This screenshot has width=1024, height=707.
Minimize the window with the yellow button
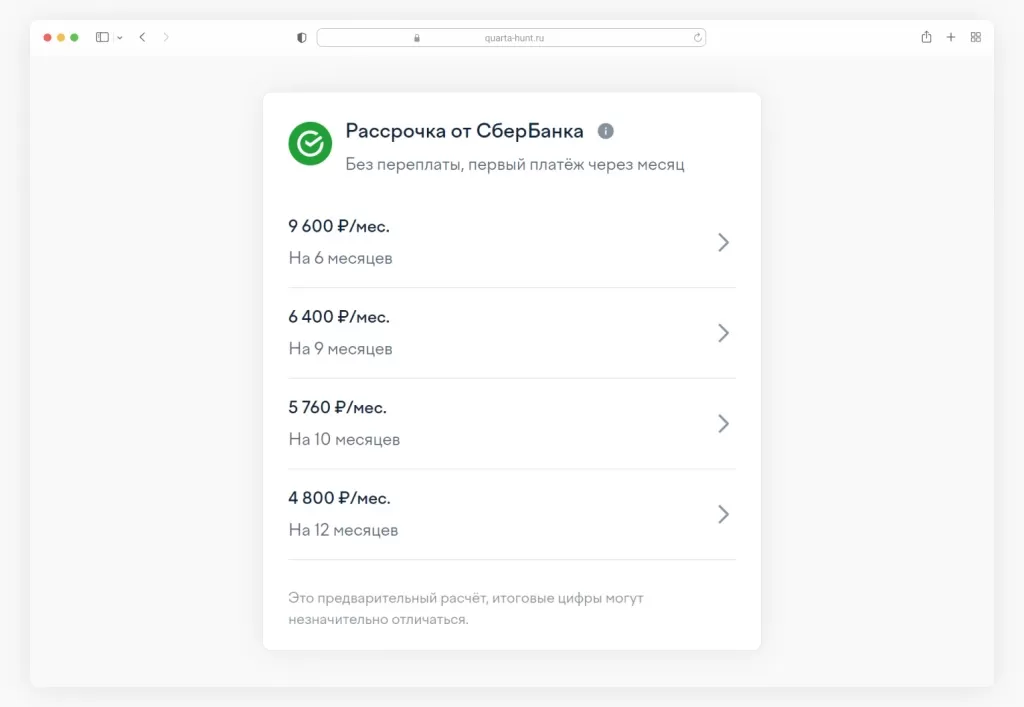click(61, 38)
